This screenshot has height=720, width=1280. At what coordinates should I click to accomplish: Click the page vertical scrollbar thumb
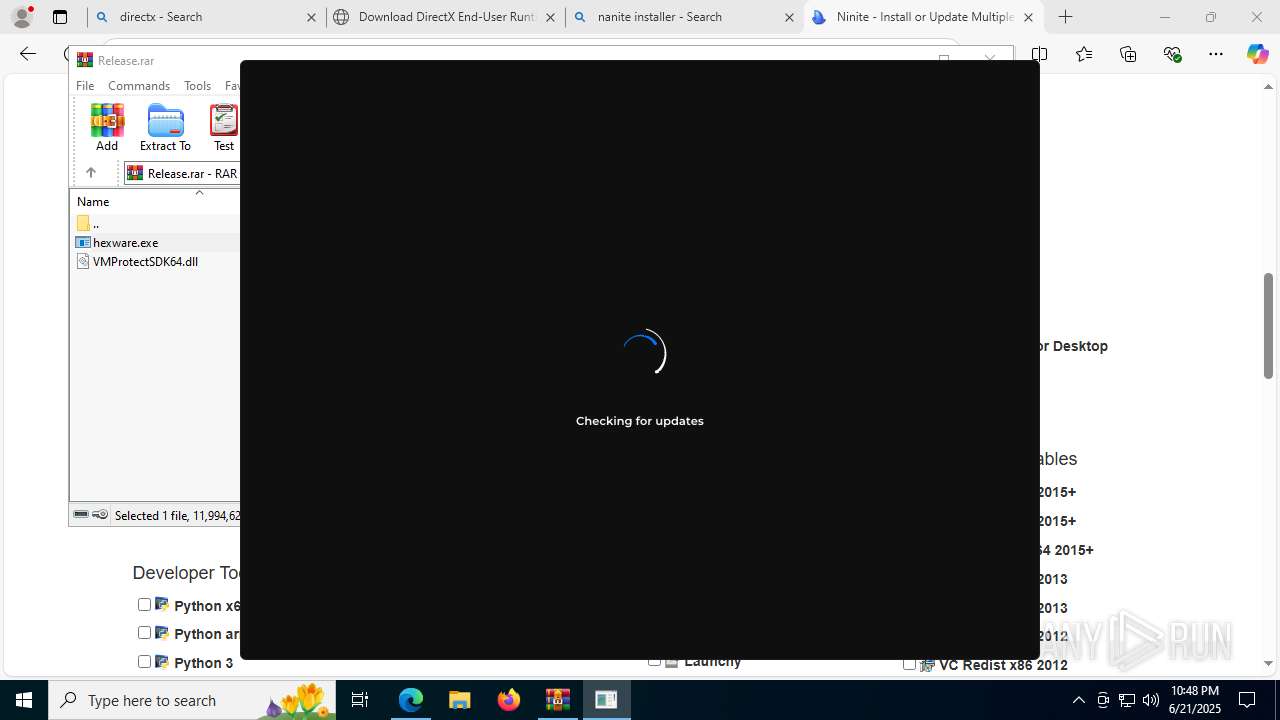[x=1268, y=326]
